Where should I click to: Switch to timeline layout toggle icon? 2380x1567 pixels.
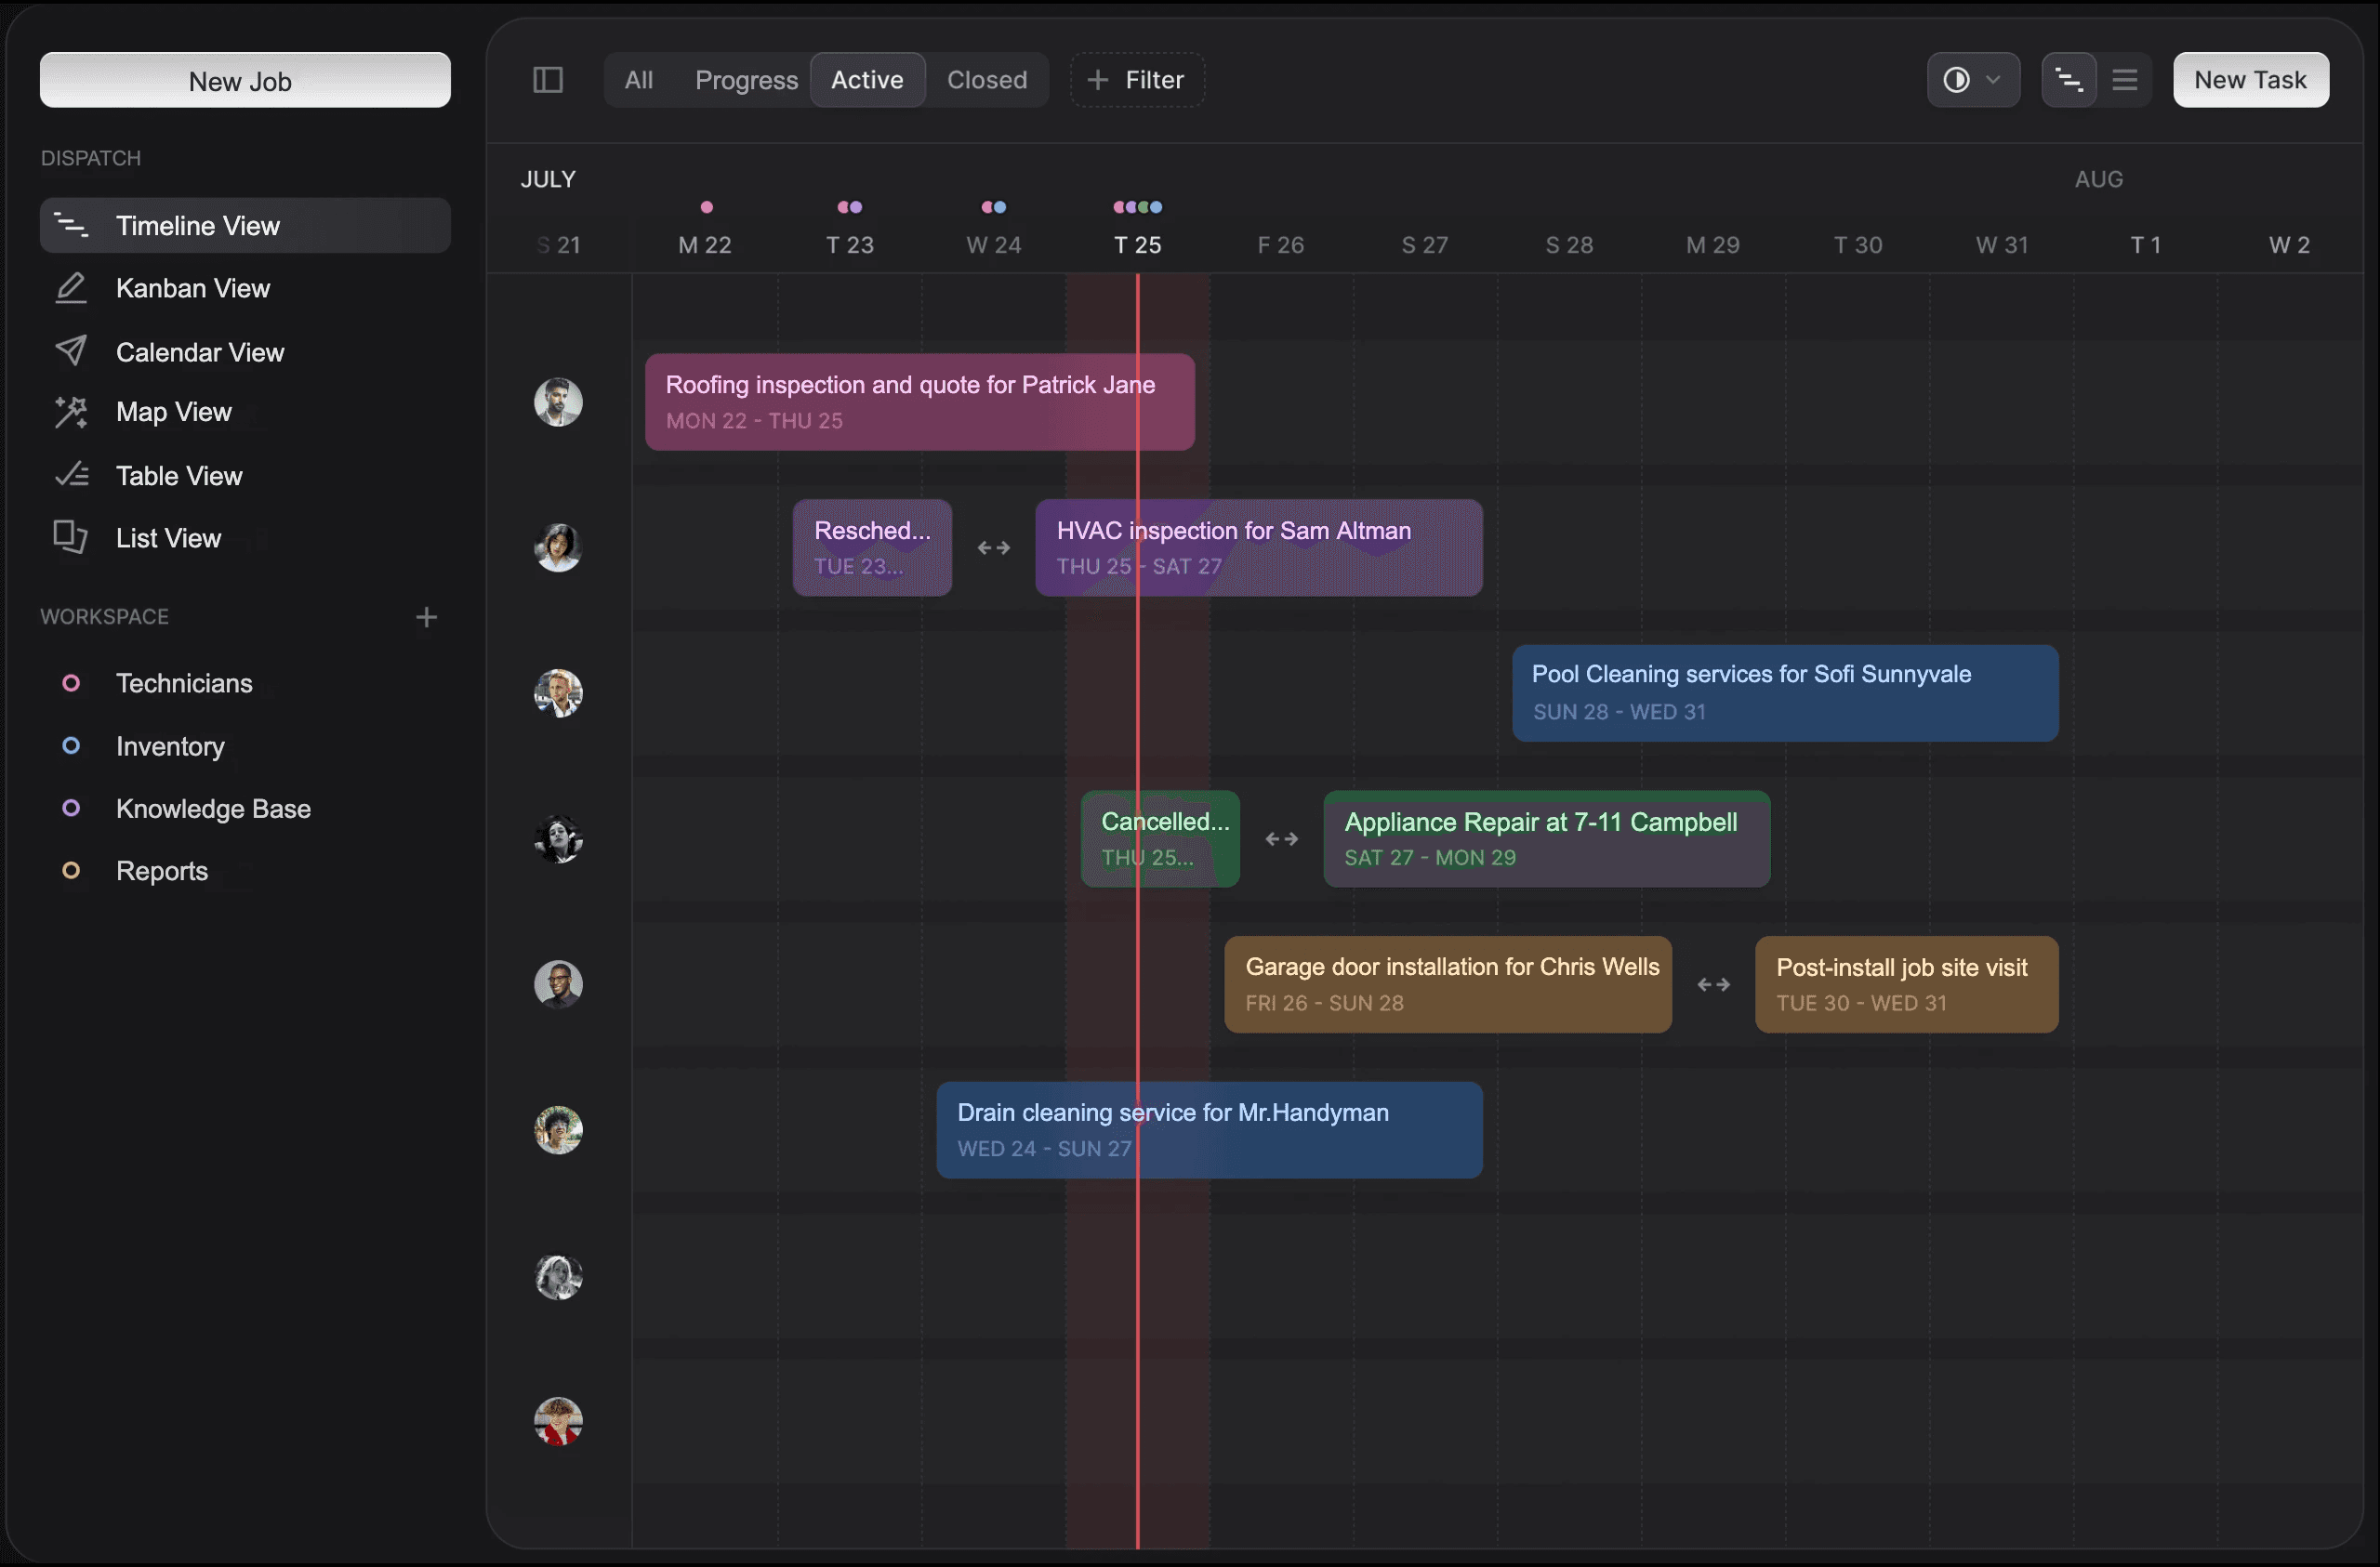[x=2068, y=79]
